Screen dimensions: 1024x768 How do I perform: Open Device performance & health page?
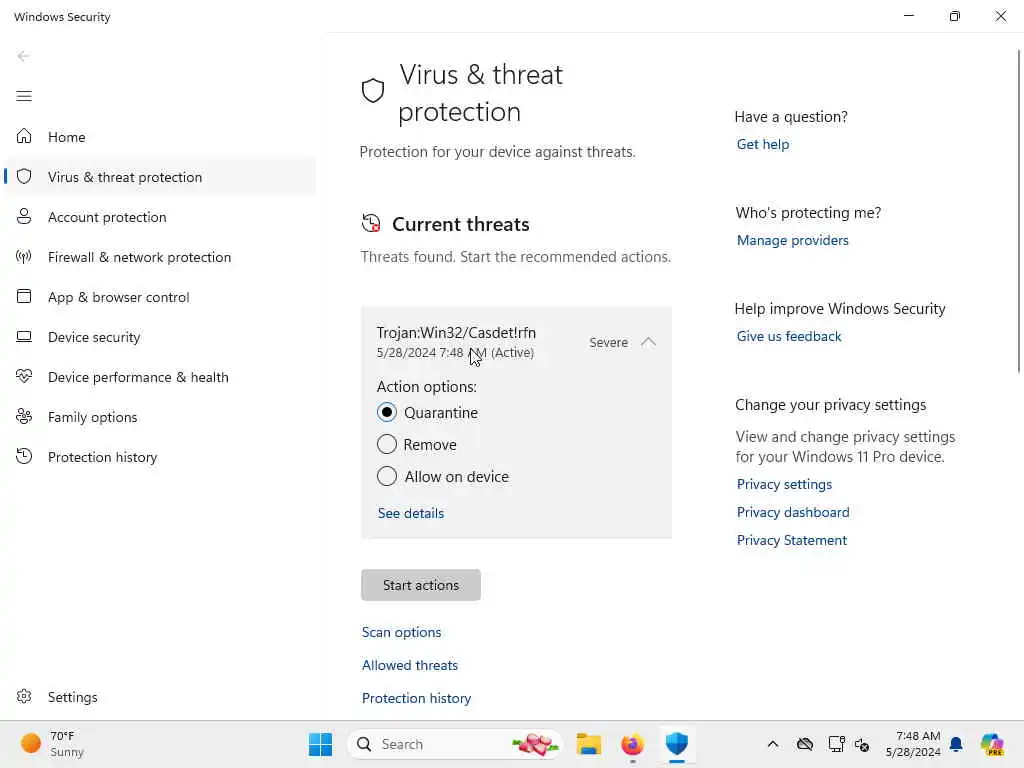[x=160, y=377]
